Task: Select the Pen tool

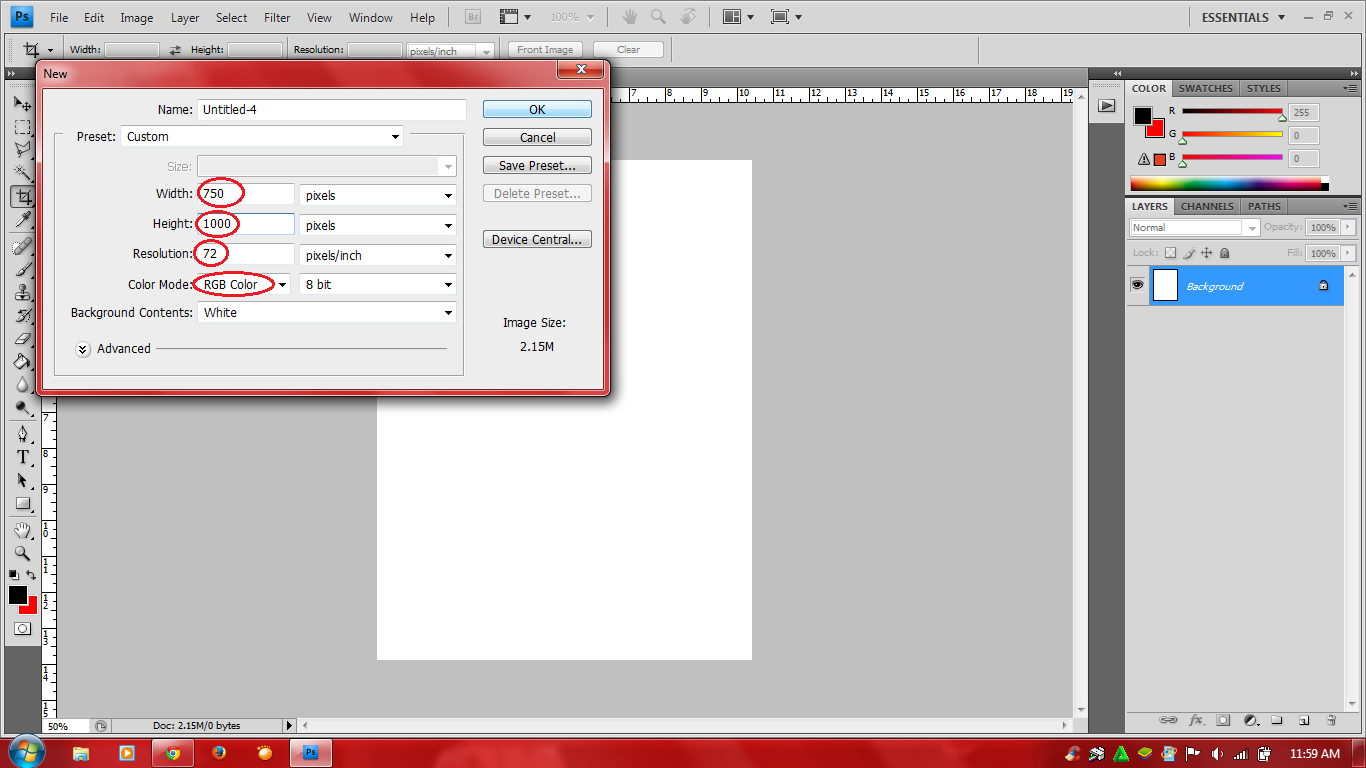Action: coord(22,434)
